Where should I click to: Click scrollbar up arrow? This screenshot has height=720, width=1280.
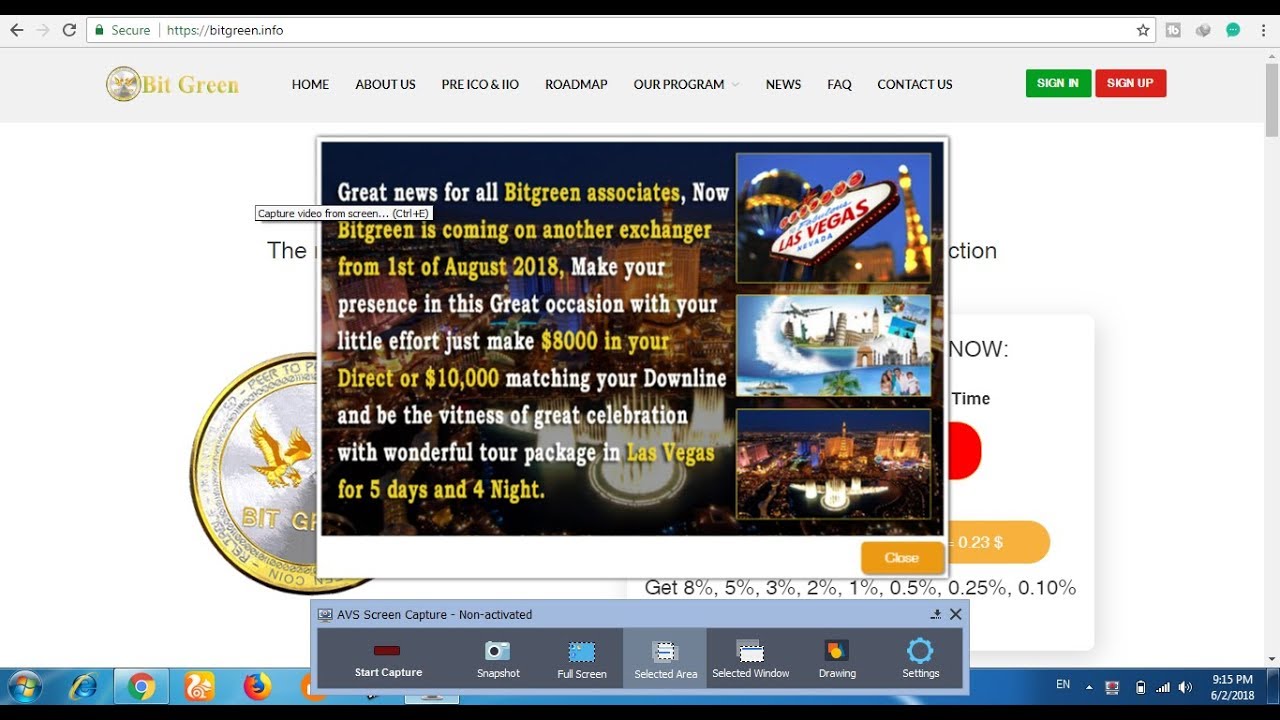[1272, 55]
